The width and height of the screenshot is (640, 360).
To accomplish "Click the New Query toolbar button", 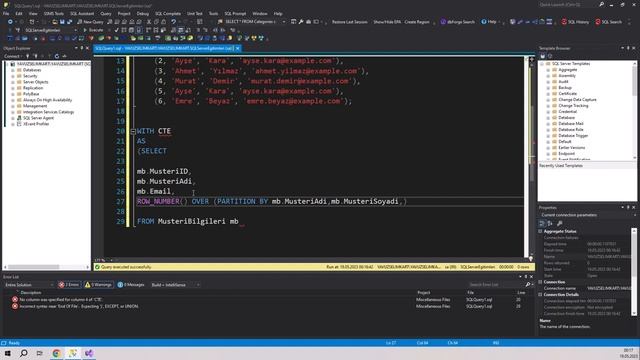I will (90, 22).
